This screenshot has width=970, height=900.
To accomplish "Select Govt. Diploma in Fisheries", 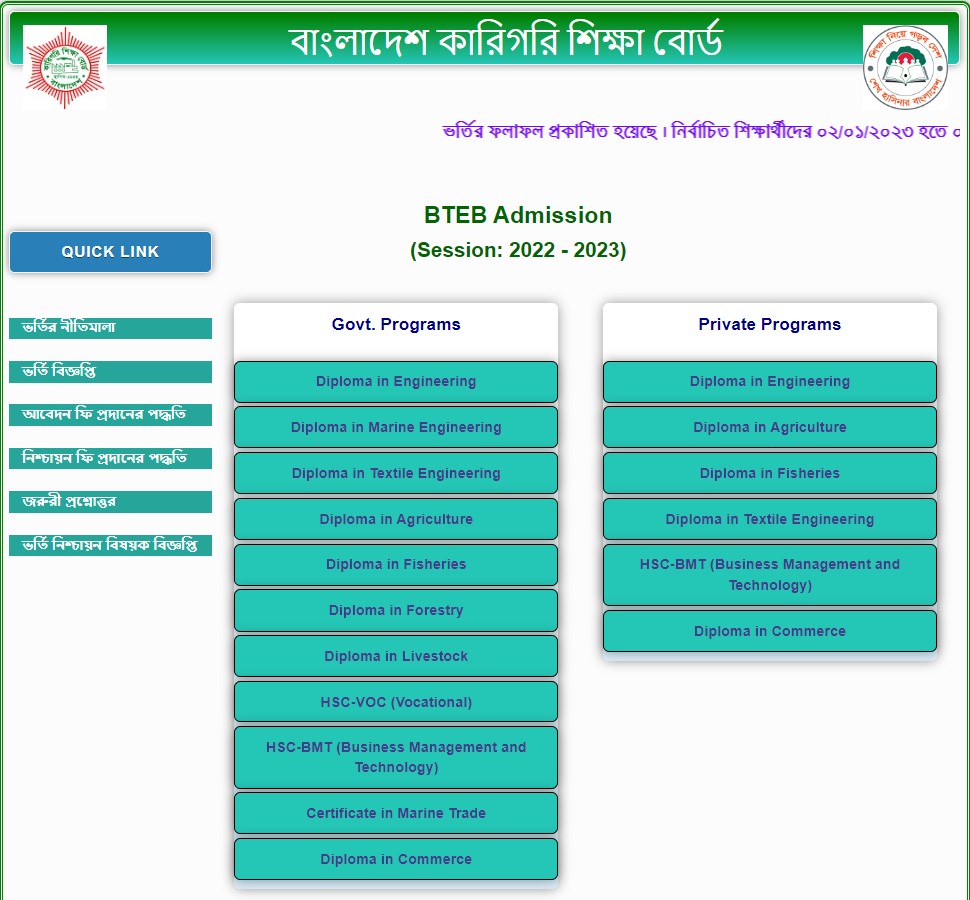I will coord(396,565).
